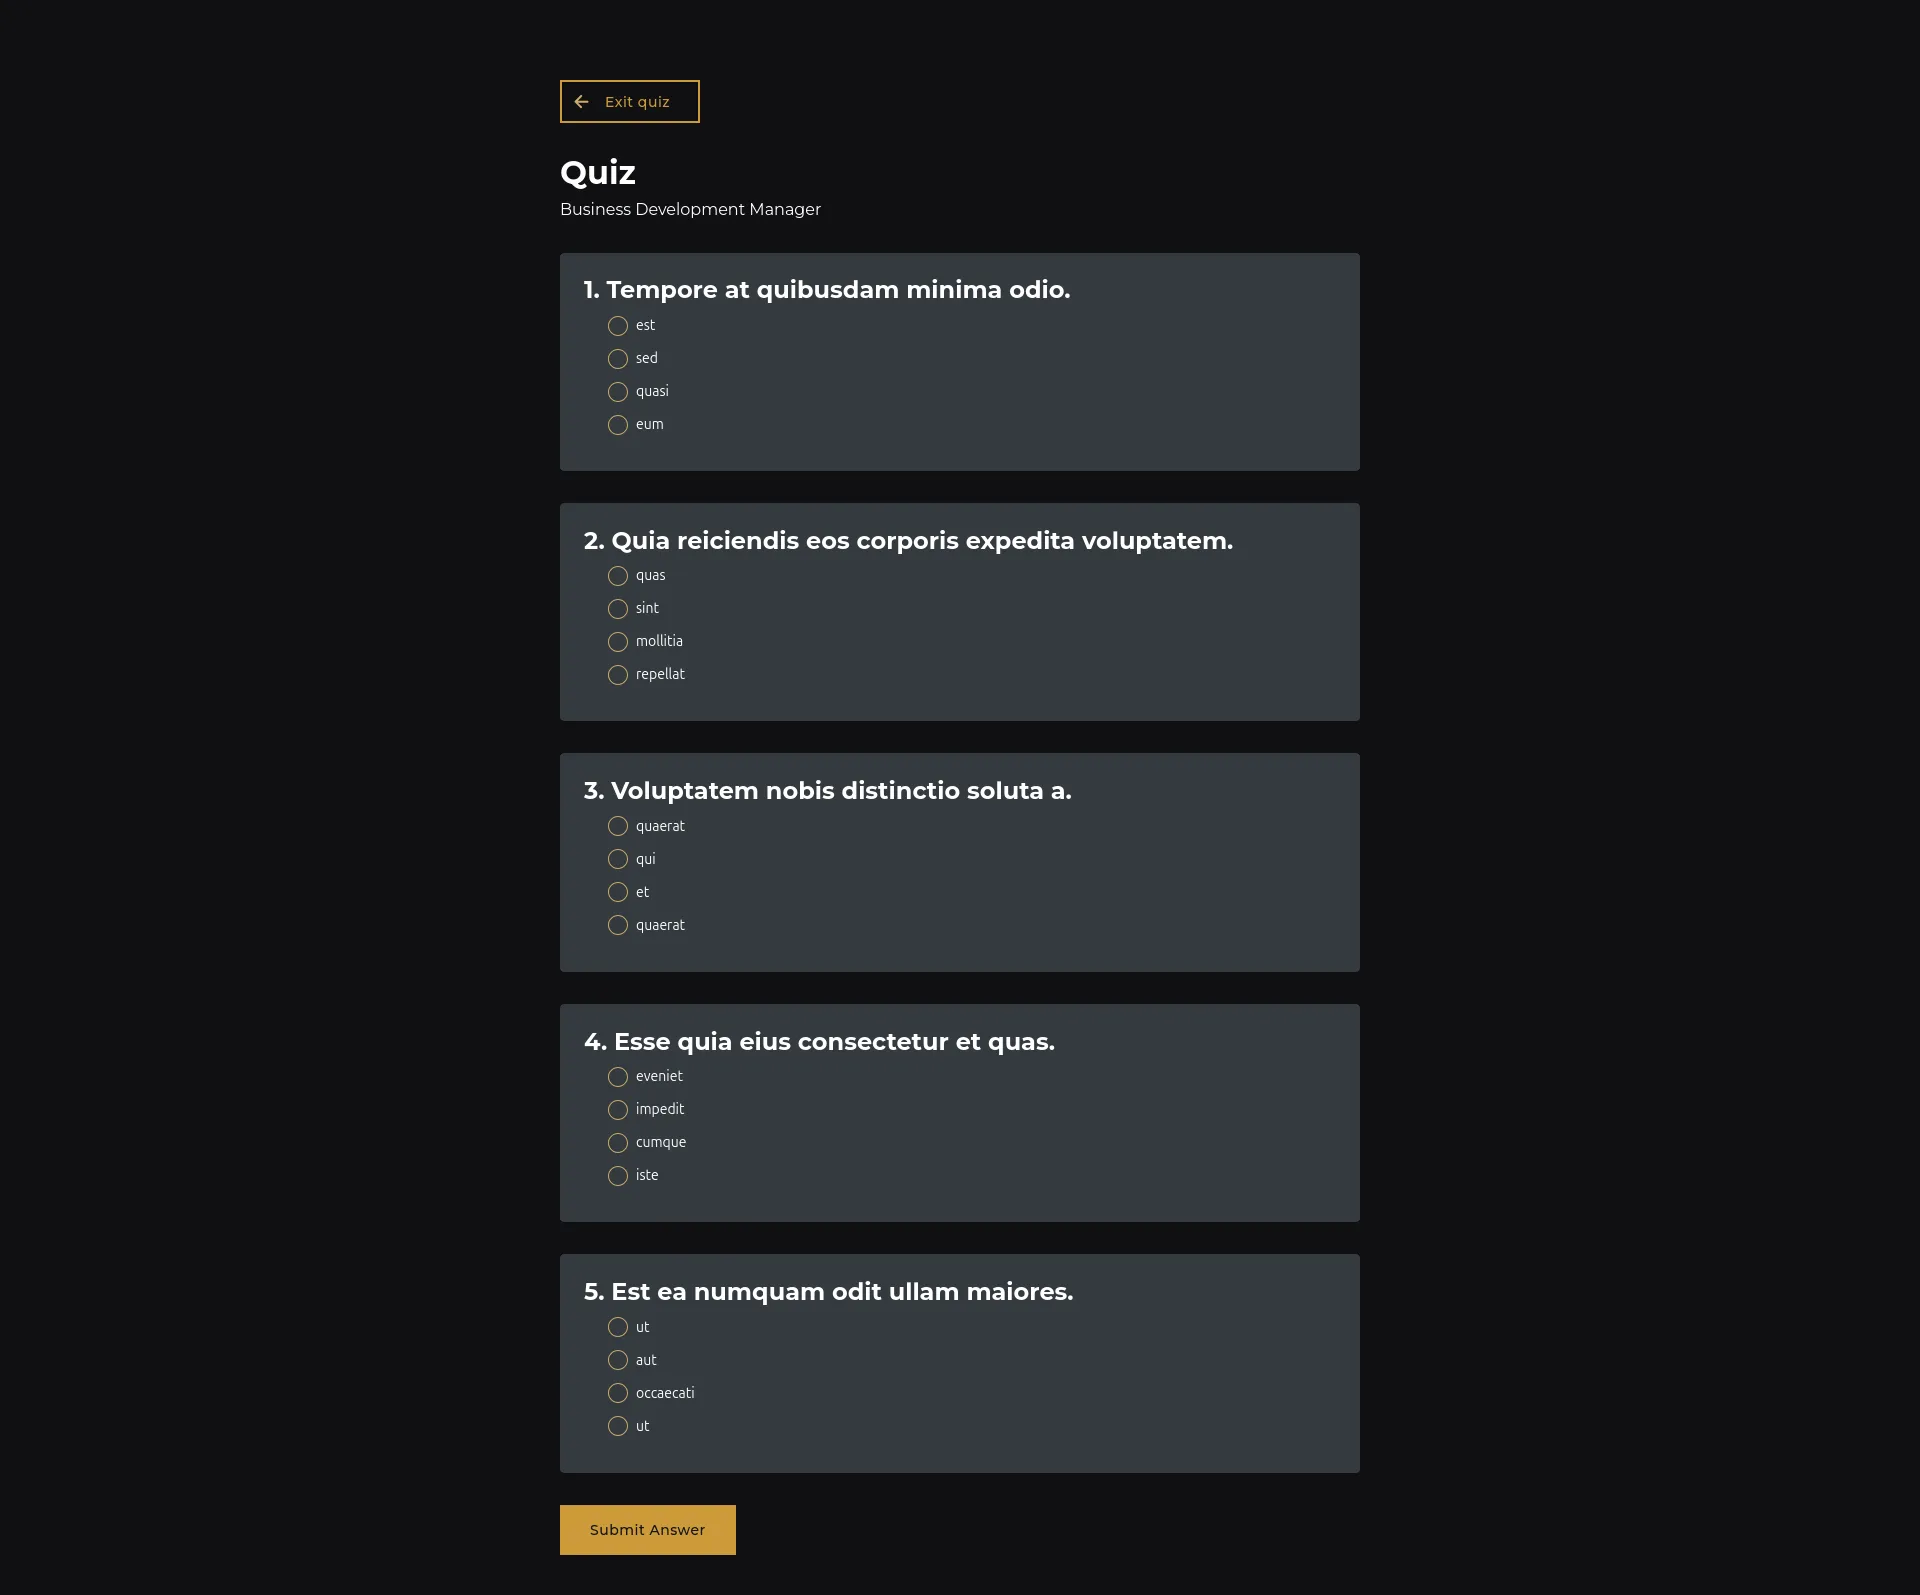Pick the 'repellat' radio button
The height and width of the screenshot is (1595, 1920).
pos(618,675)
